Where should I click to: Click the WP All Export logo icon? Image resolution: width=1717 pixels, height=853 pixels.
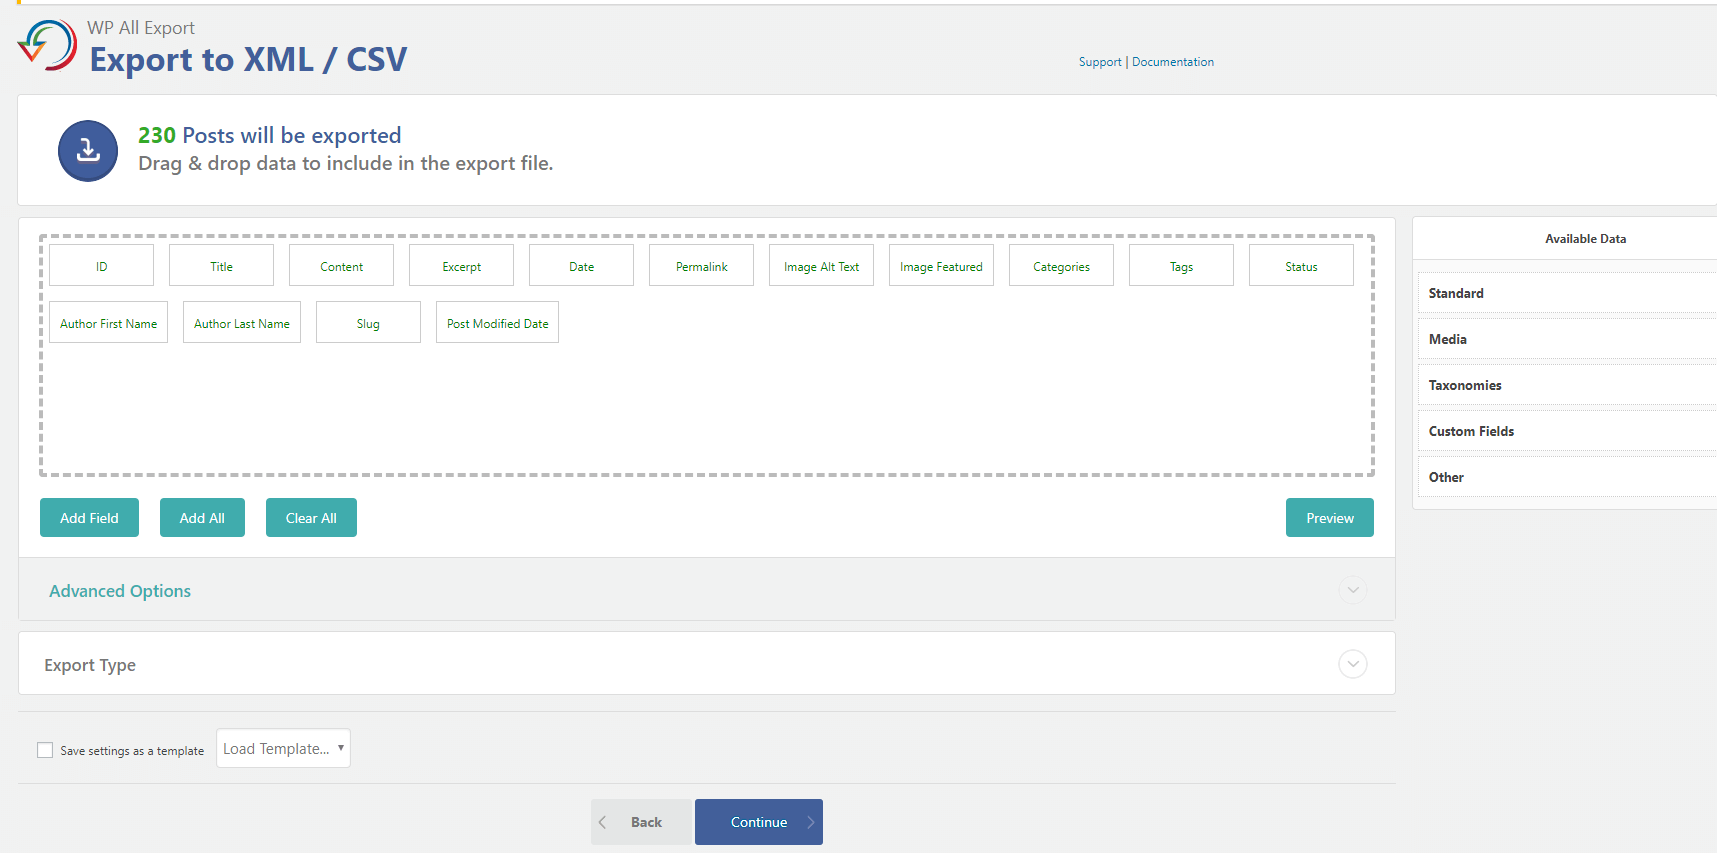[x=47, y=45]
